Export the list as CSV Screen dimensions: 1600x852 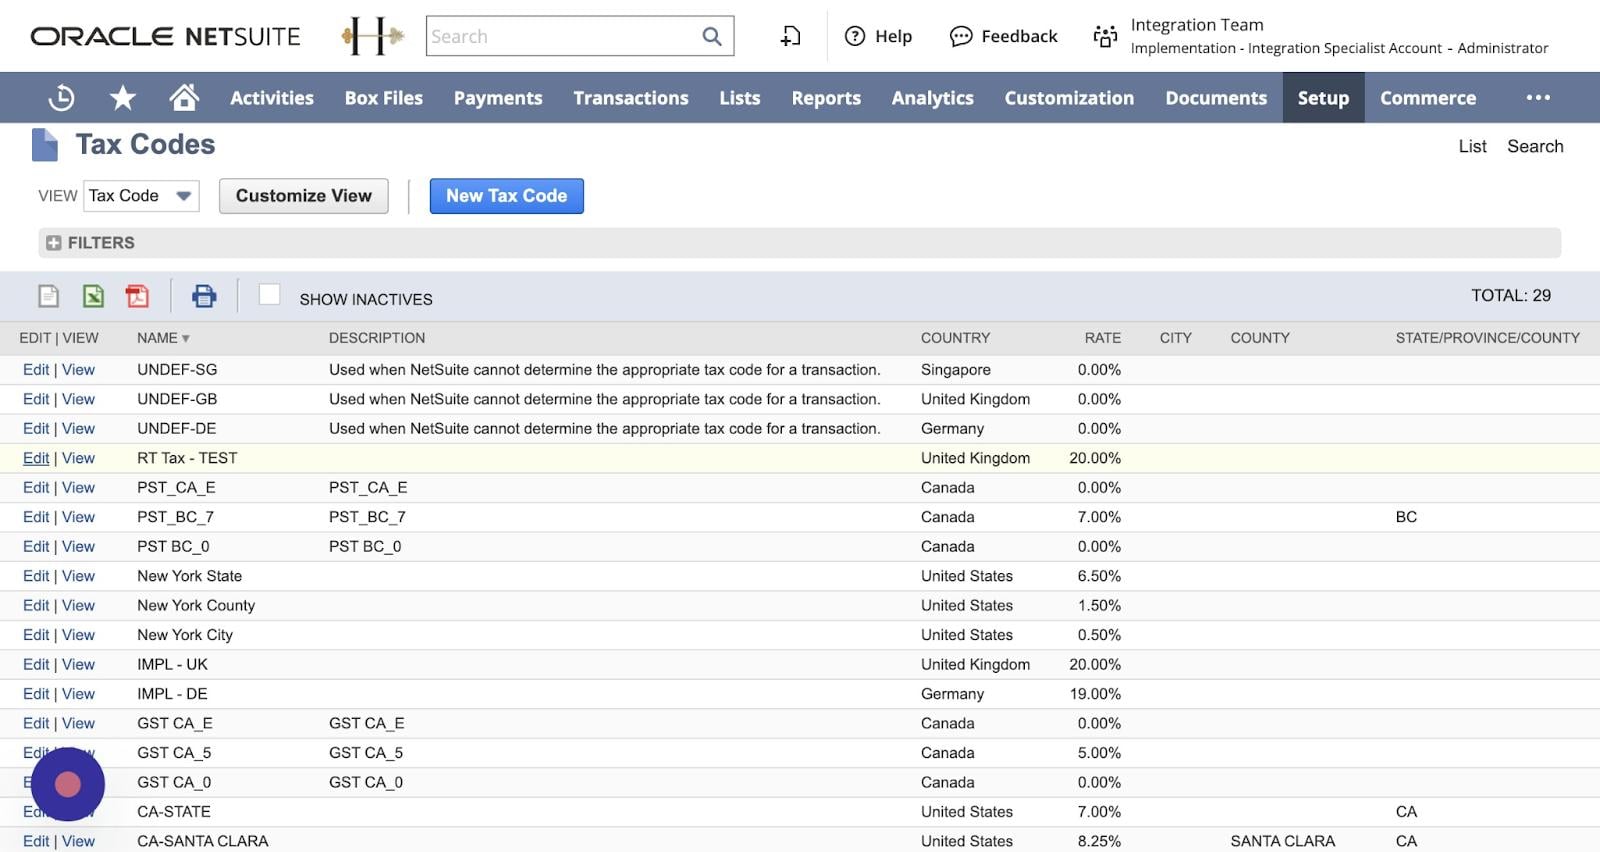tap(48, 296)
